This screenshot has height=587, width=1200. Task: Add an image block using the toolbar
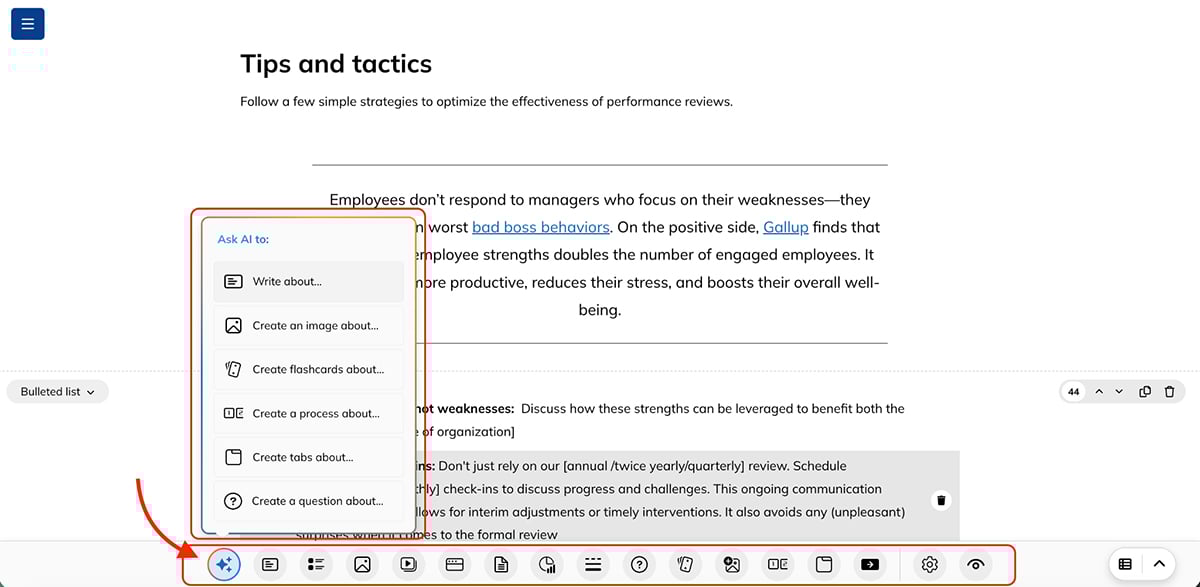pos(362,564)
